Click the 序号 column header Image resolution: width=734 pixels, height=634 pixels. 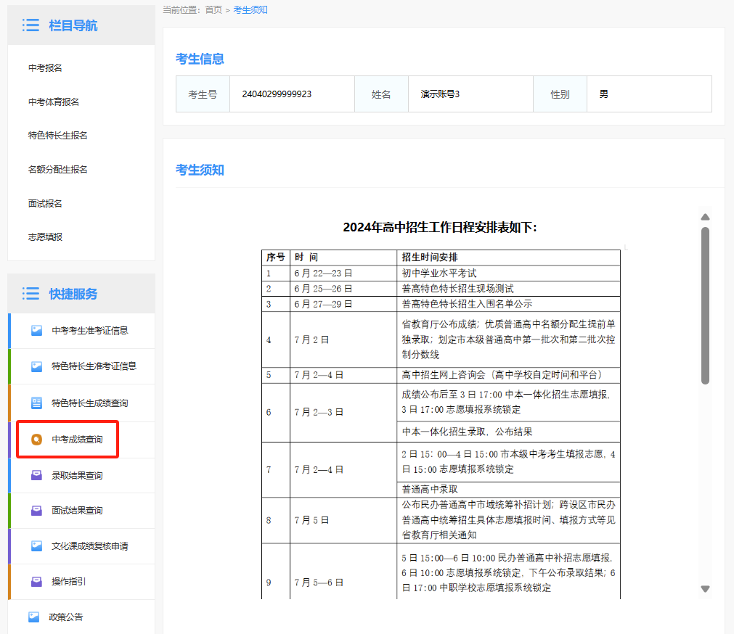click(x=276, y=257)
